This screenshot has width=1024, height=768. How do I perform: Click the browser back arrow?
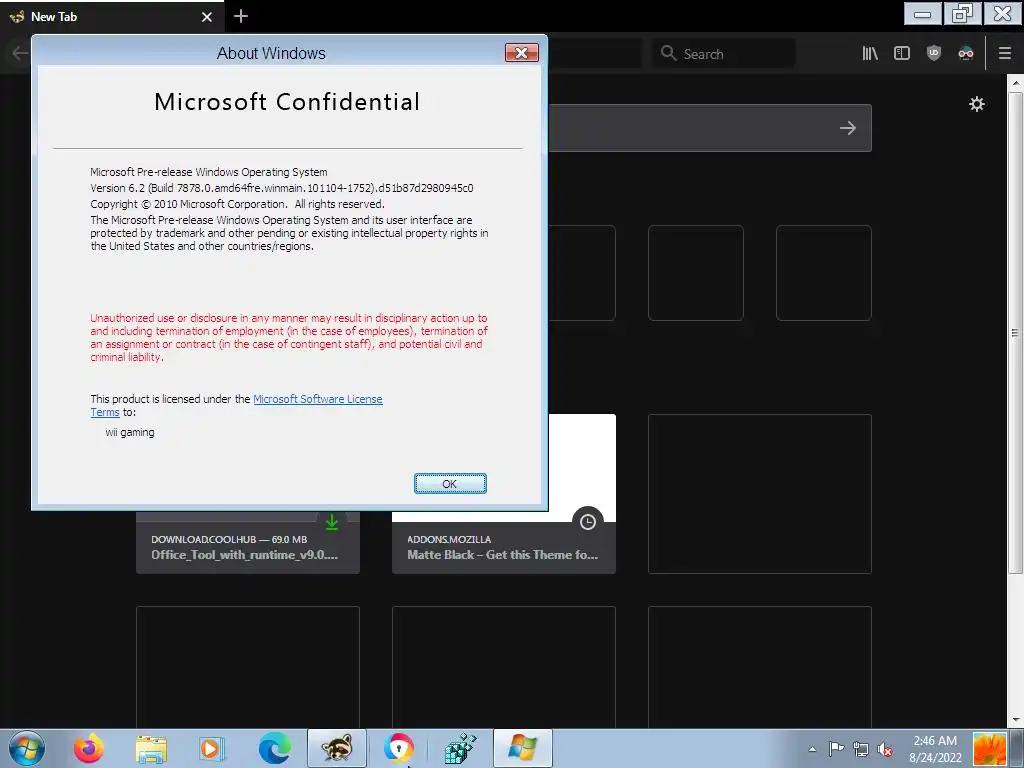tap(20, 54)
